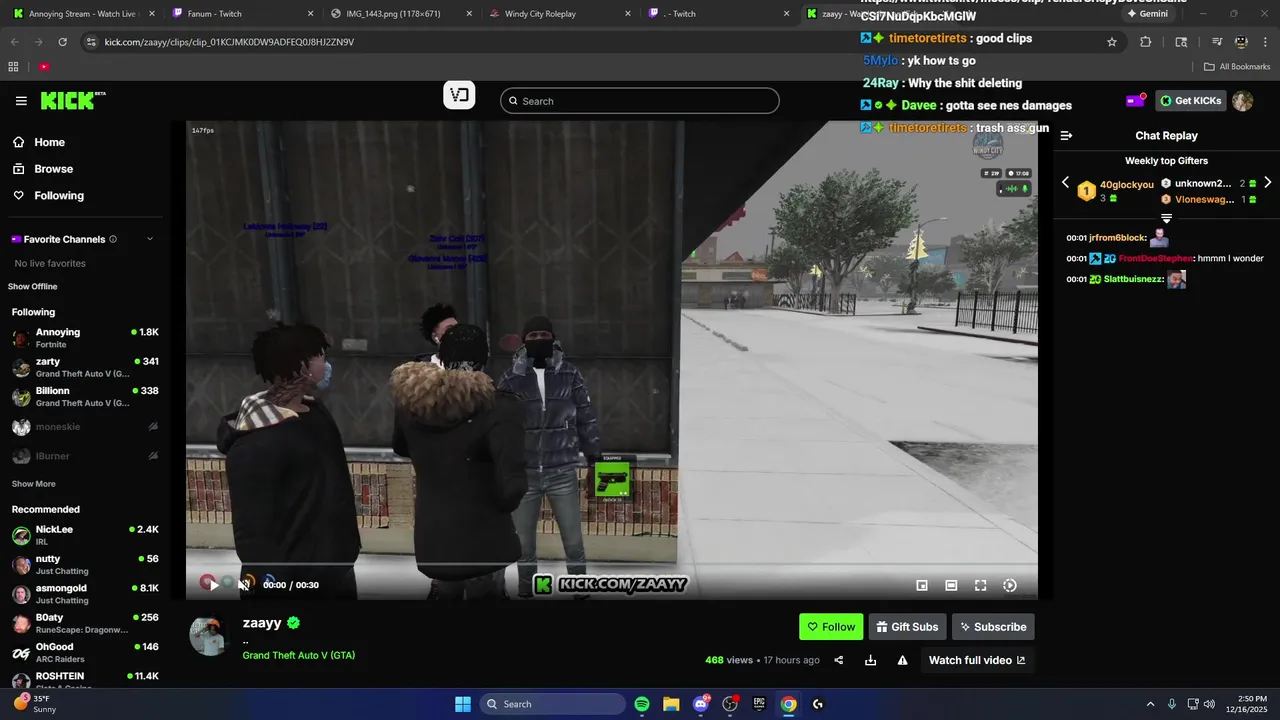Open Spotify from the taskbar
The width and height of the screenshot is (1280, 720).
(642, 704)
